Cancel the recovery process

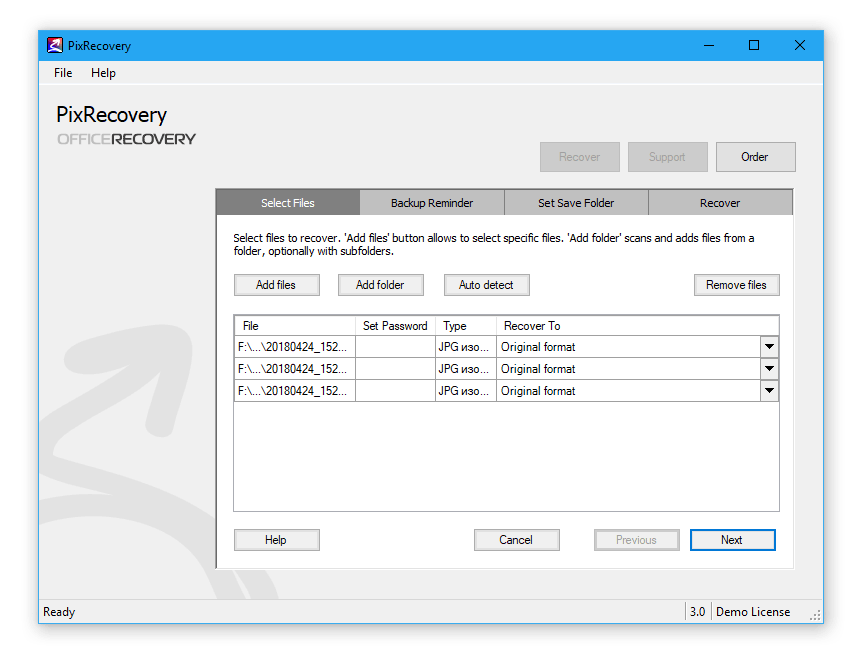click(516, 539)
